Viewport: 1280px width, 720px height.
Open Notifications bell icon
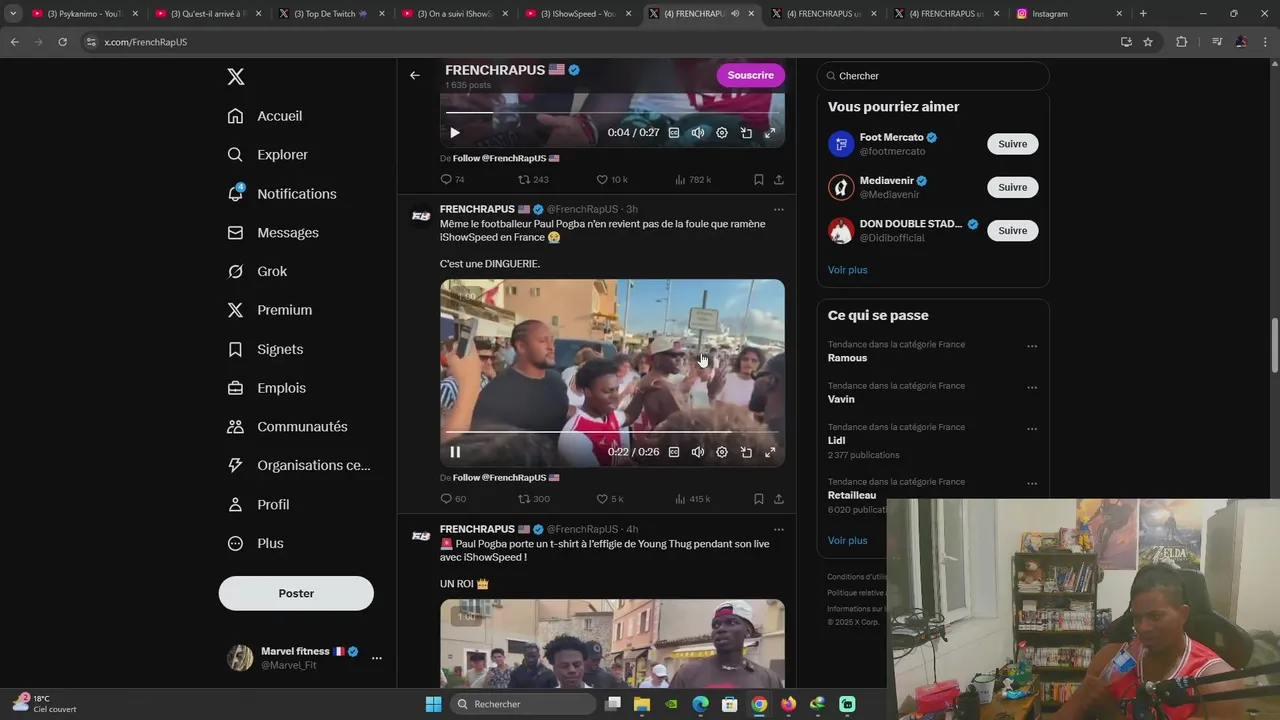pos(235,194)
